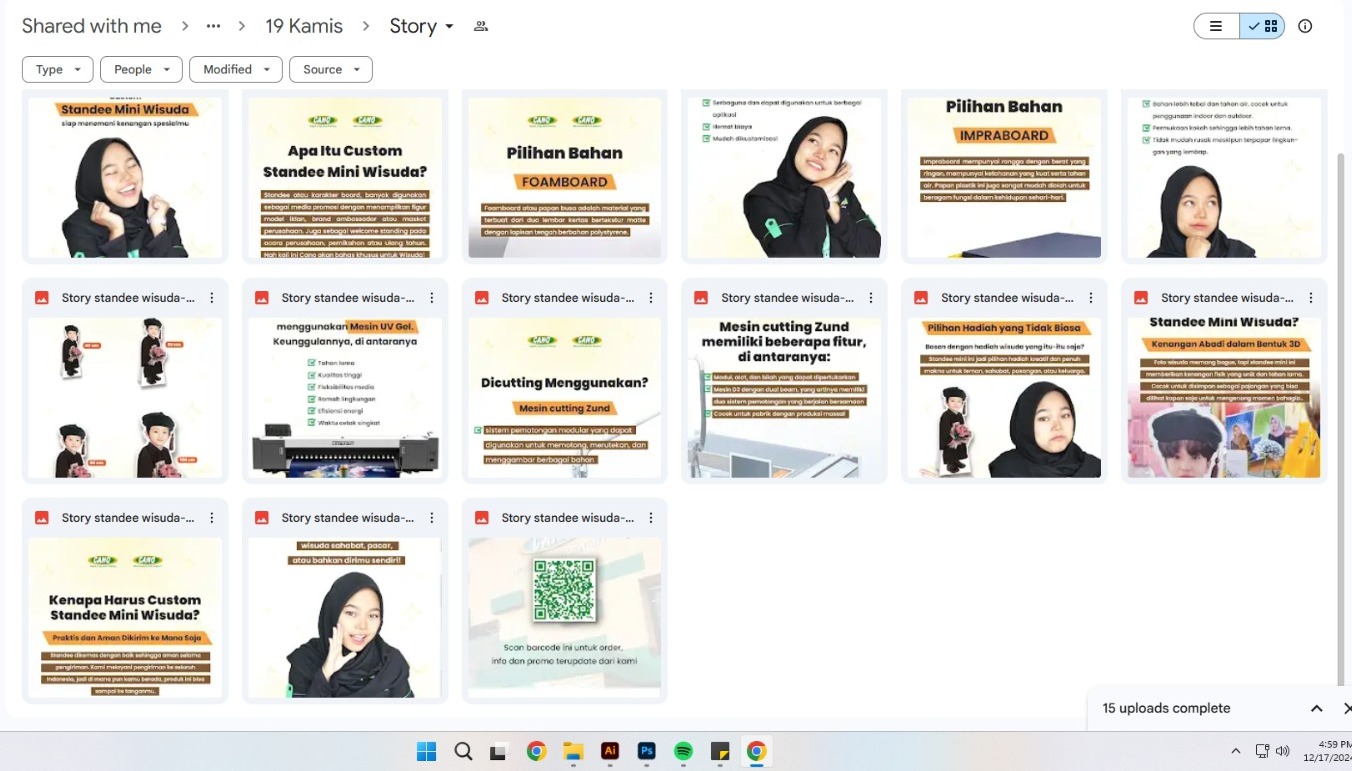The height and width of the screenshot is (771, 1352).
Task: Click the shared folder people icon beside Story
Action: point(481,27)
